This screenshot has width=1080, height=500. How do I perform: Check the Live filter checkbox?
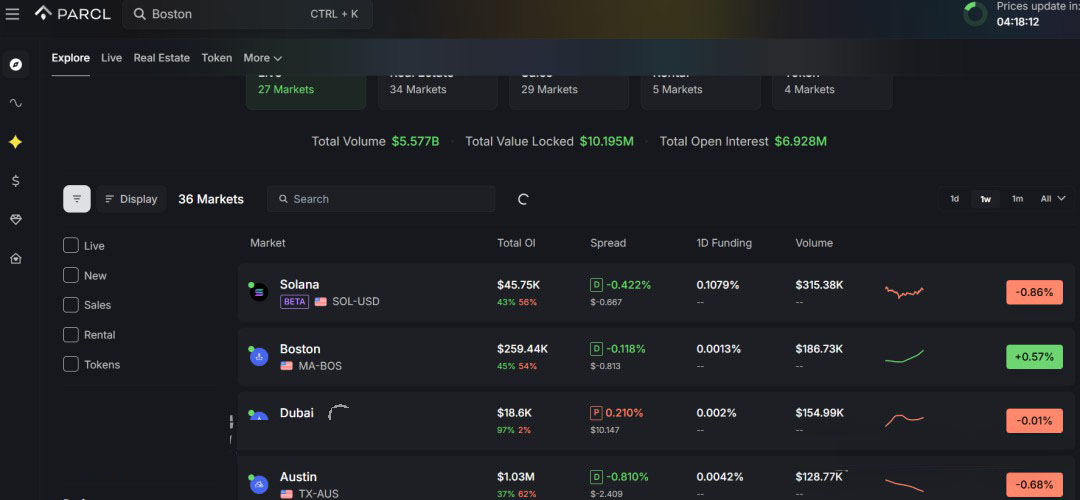(x=71, y=245)
